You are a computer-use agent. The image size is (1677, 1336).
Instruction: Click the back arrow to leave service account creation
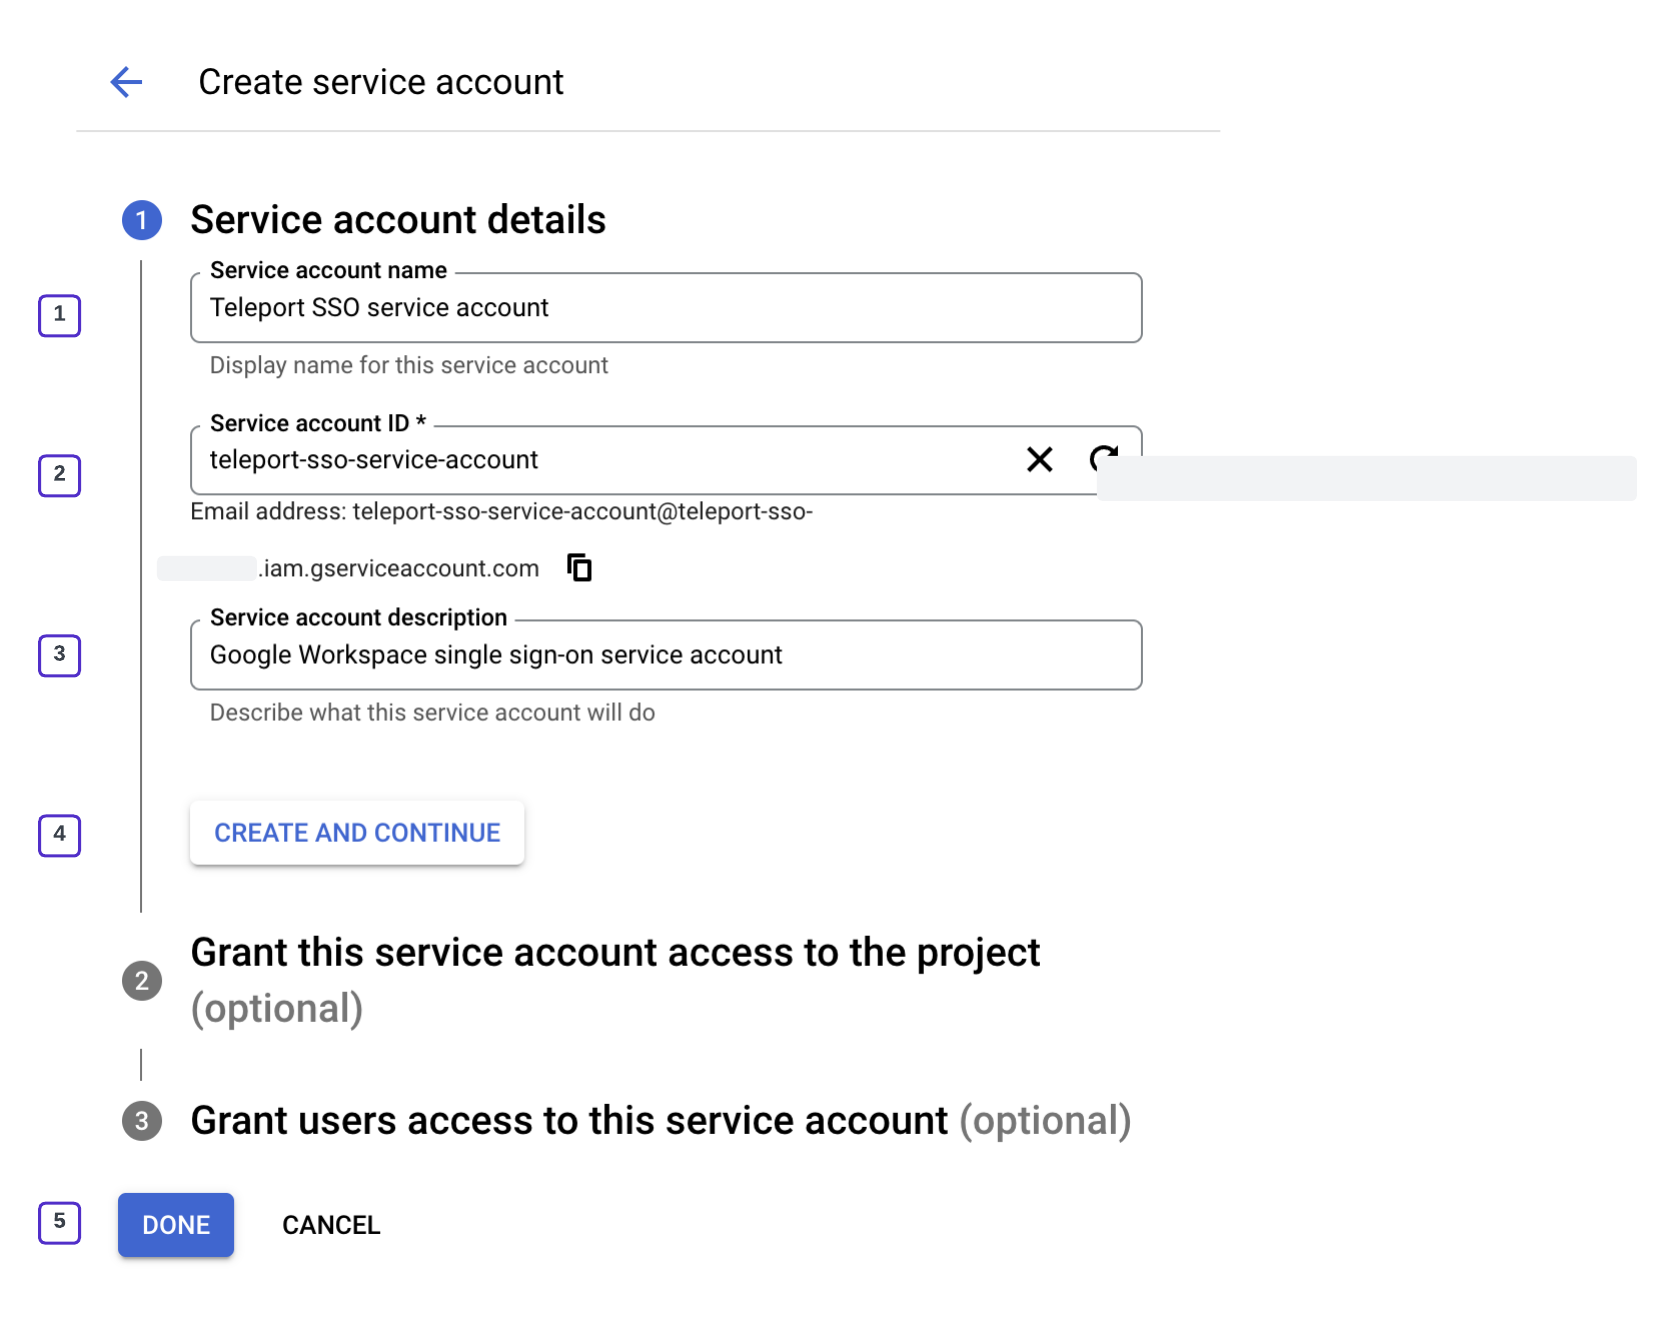pyautogui.click(x=126, y=82)
